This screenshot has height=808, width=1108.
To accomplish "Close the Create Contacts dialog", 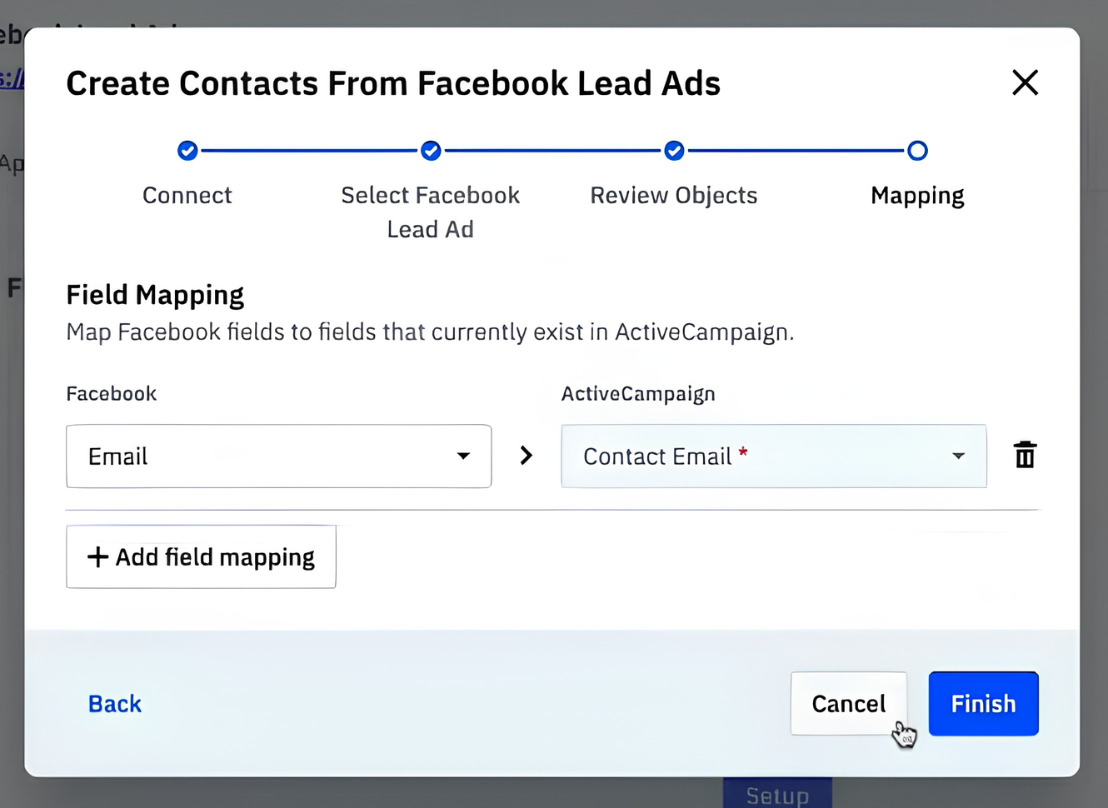I will click(1025, 83).
